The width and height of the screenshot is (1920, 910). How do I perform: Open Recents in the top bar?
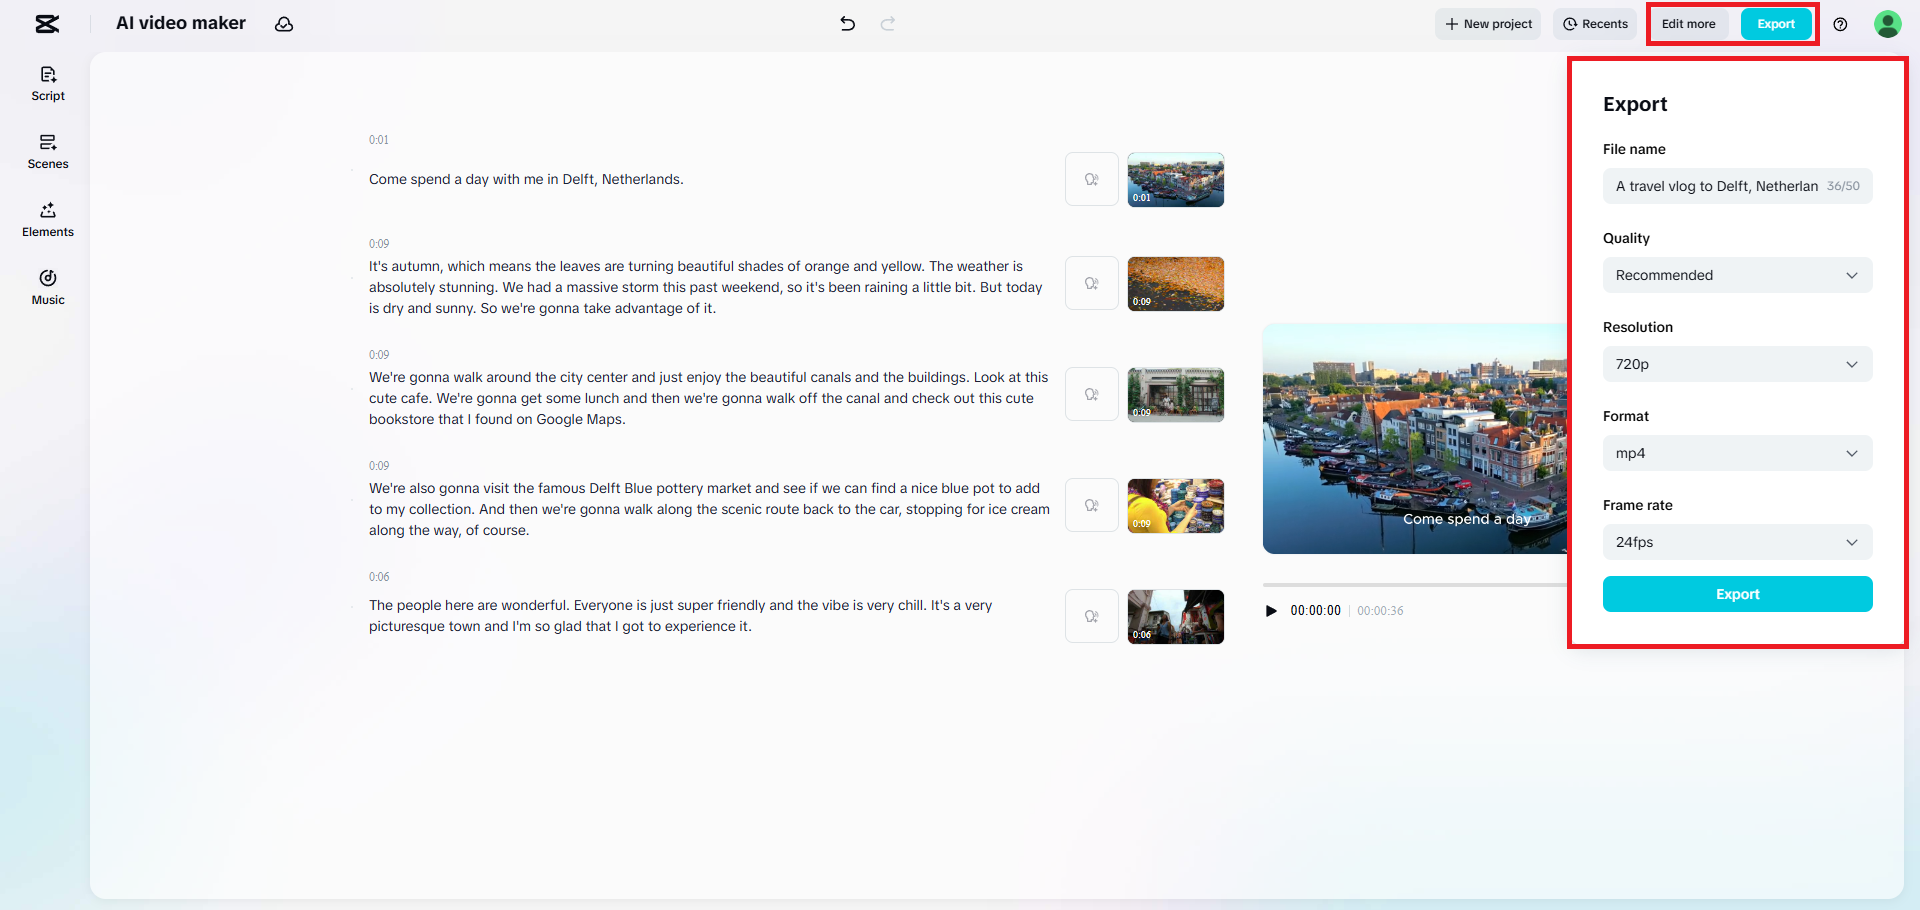[1595, 24]
